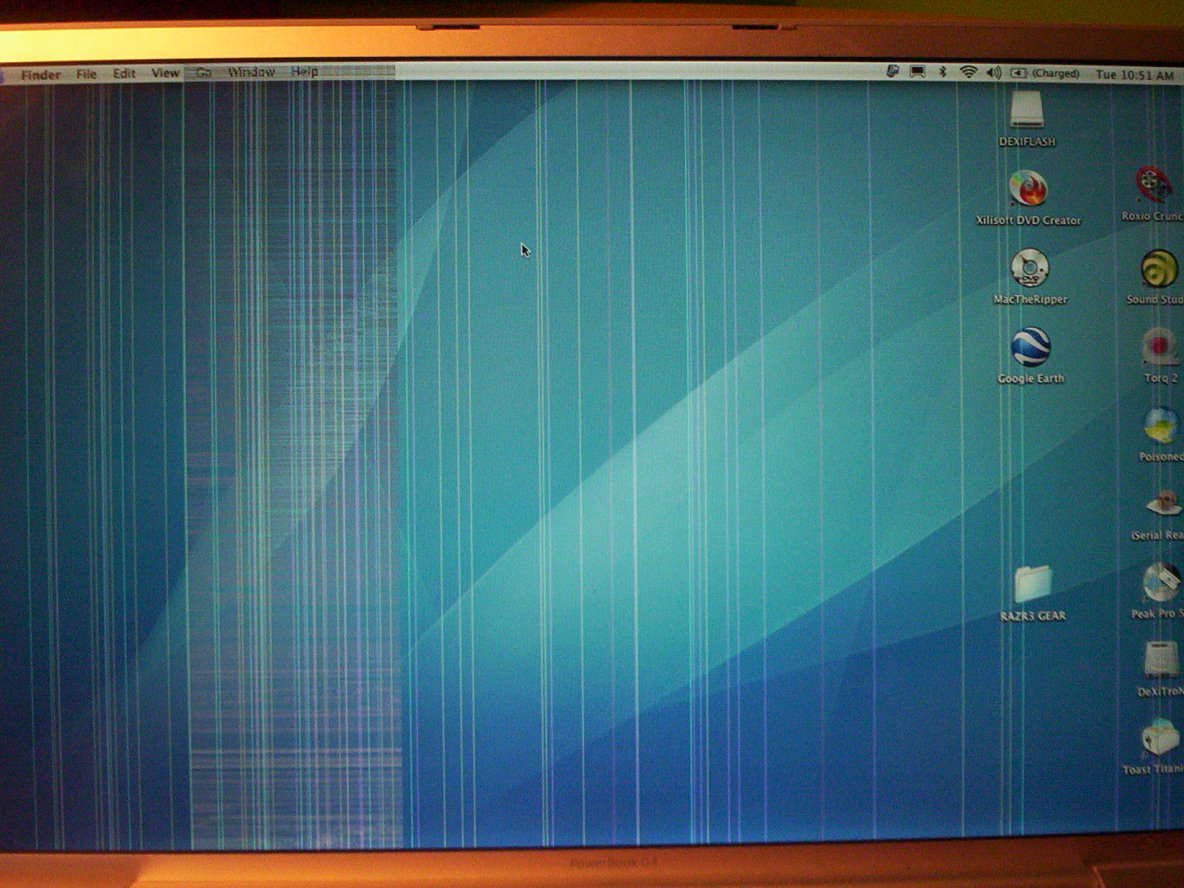Select the Sound Studio icon
This screenshot has width=1184, height=888.
(x=1158, y=269)
